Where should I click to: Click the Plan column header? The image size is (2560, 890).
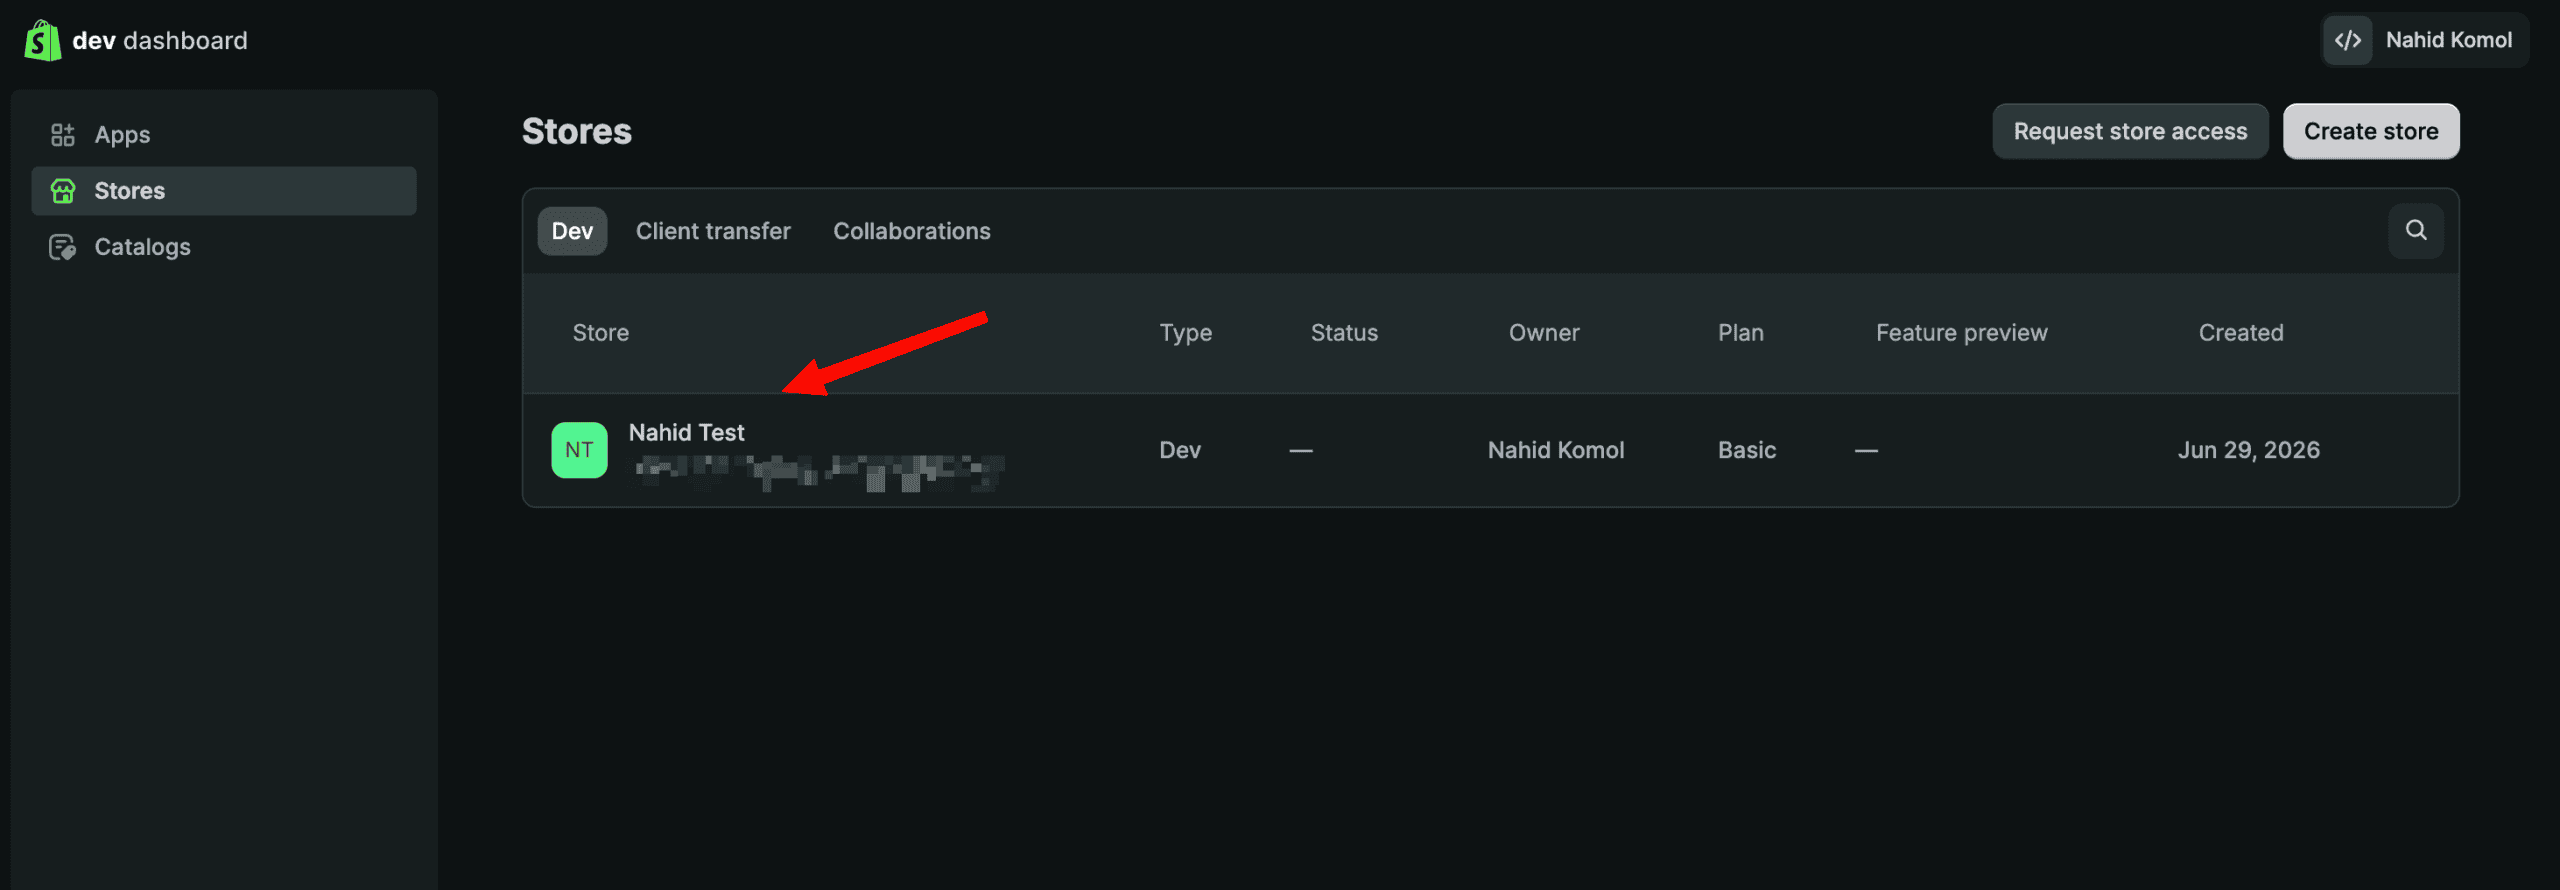[x=1740, y=333]
